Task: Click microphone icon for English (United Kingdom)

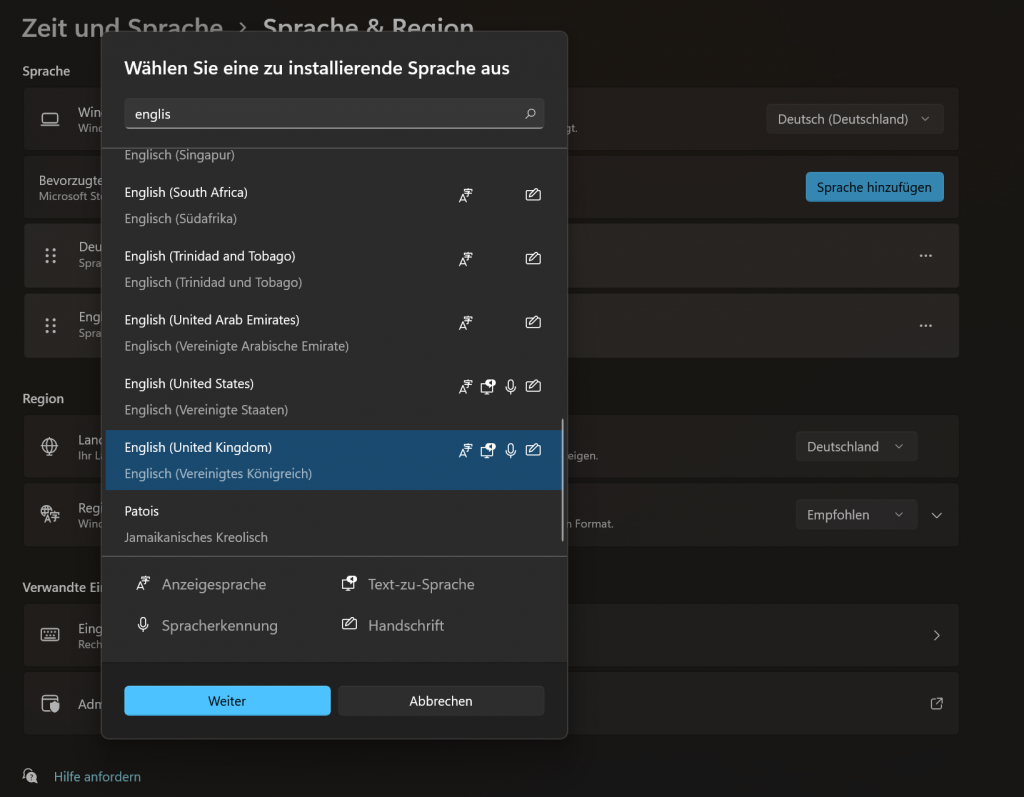Action: tap(511, 450)
